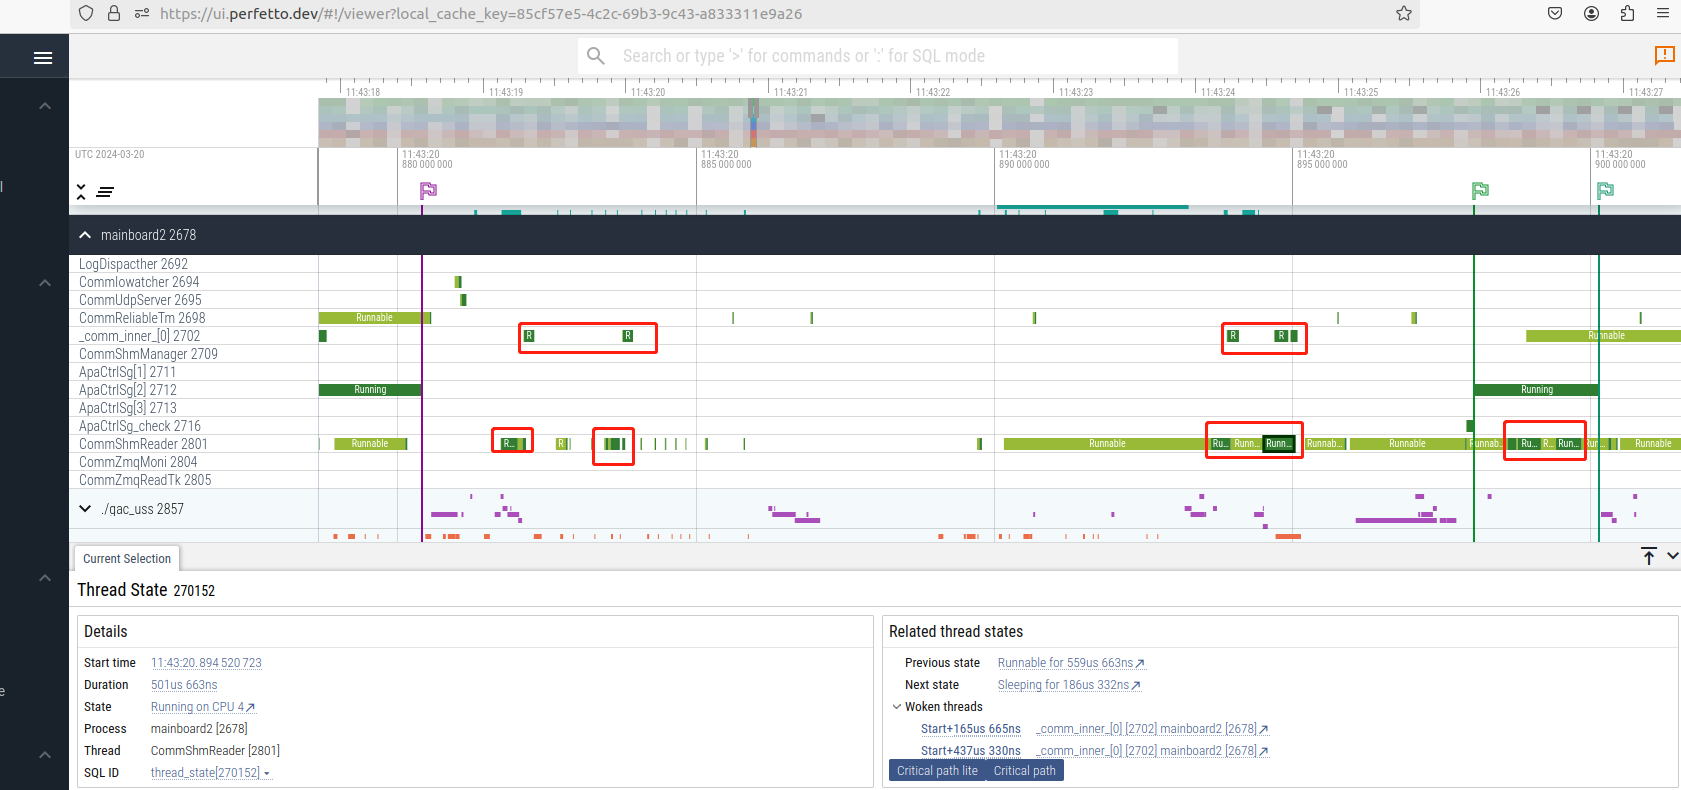The image size is (1681, 790).
Task: Click the track filter lines icon
Action: 105,191
